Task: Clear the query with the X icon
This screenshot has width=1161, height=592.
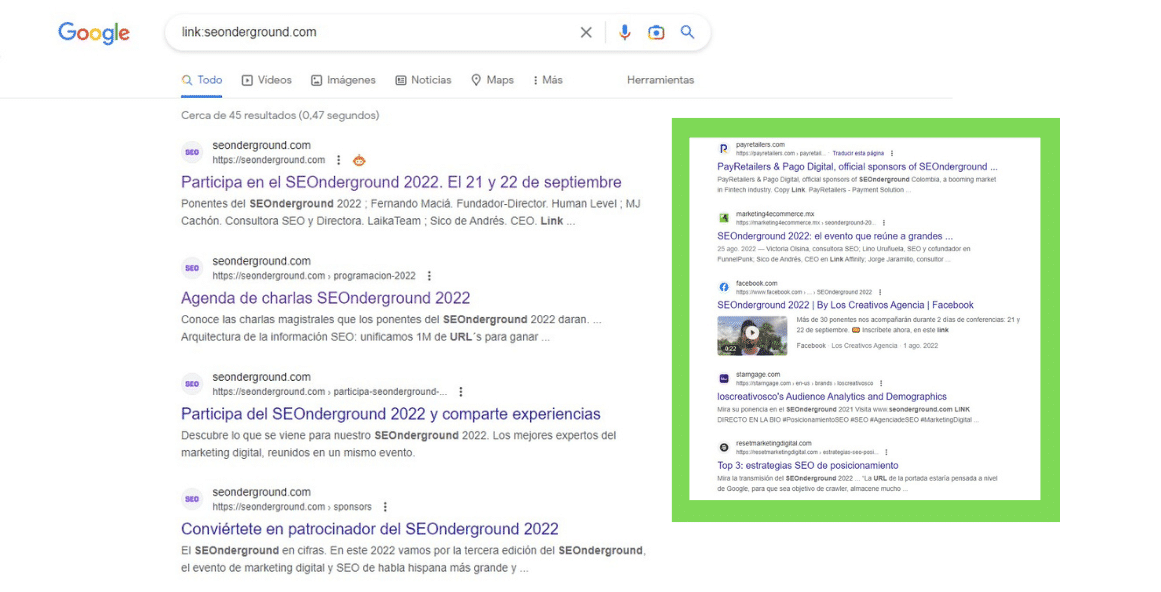Action: click(586, 32)
